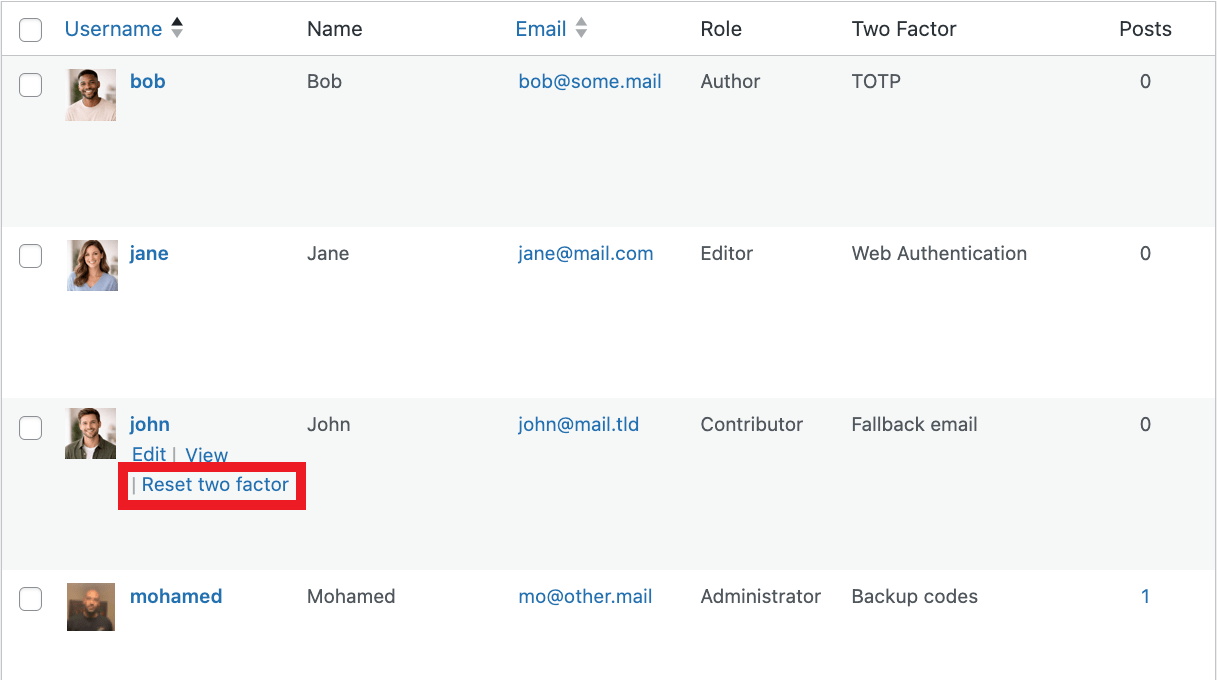The height and width of the screenshot is (680, 1217).
Task: Check the checkbox on jane's row
Action: (30, 256)
